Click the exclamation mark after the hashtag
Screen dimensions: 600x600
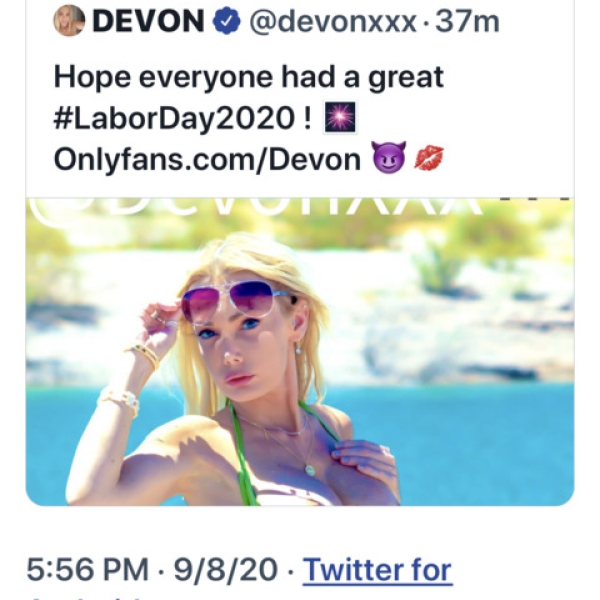[307, 119]
